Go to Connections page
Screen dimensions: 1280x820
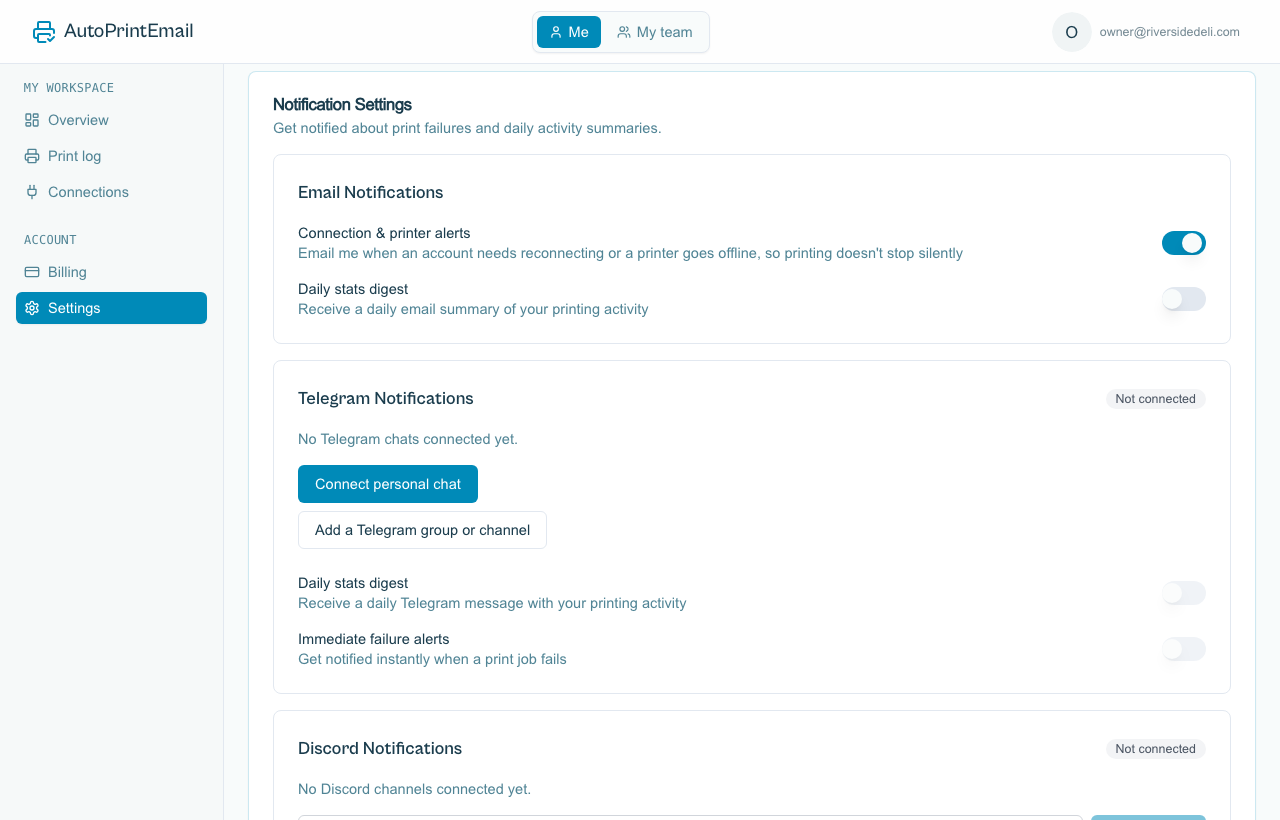(x=111, y=192)
